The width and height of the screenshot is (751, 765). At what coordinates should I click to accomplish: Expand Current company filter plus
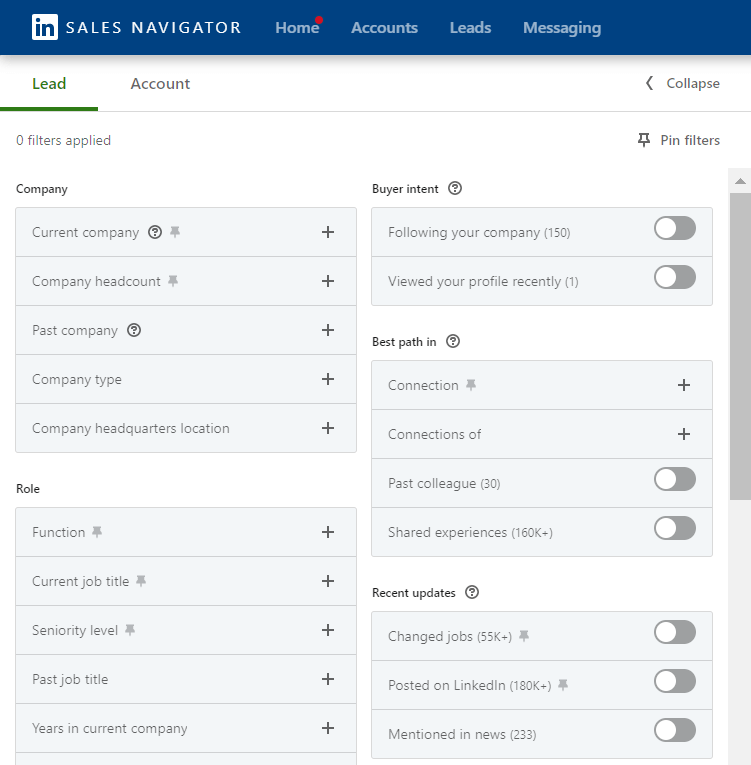click(x=328, y=232)
